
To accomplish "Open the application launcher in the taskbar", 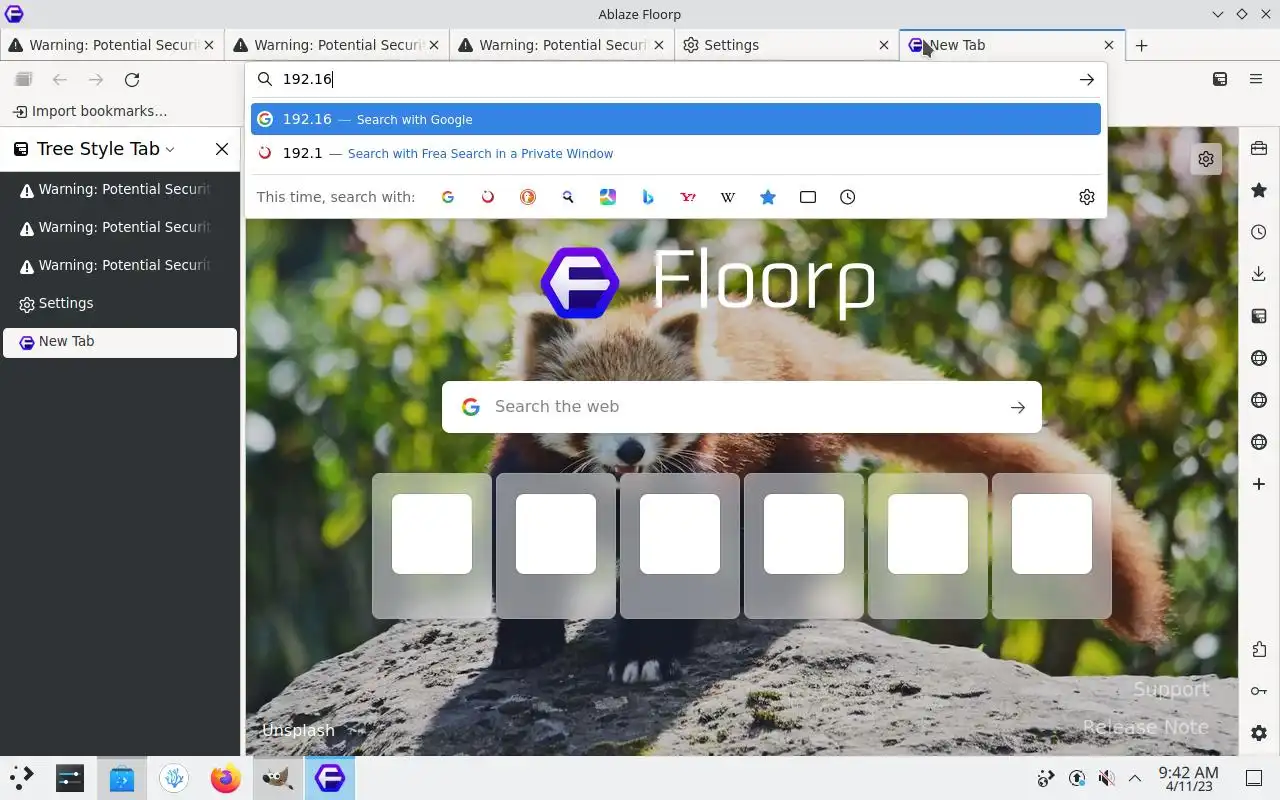I will pyautogui.click(x=22, y=777).
